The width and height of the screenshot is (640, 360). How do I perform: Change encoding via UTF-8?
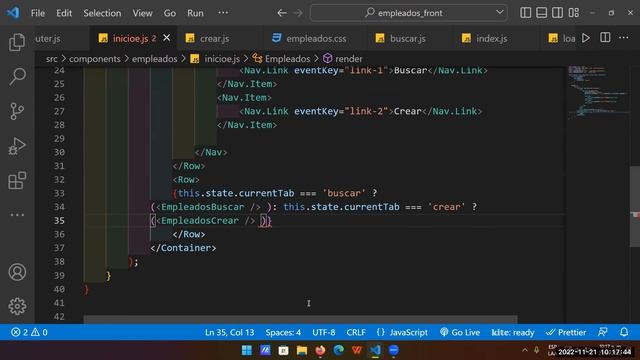(x=324, y=332)
